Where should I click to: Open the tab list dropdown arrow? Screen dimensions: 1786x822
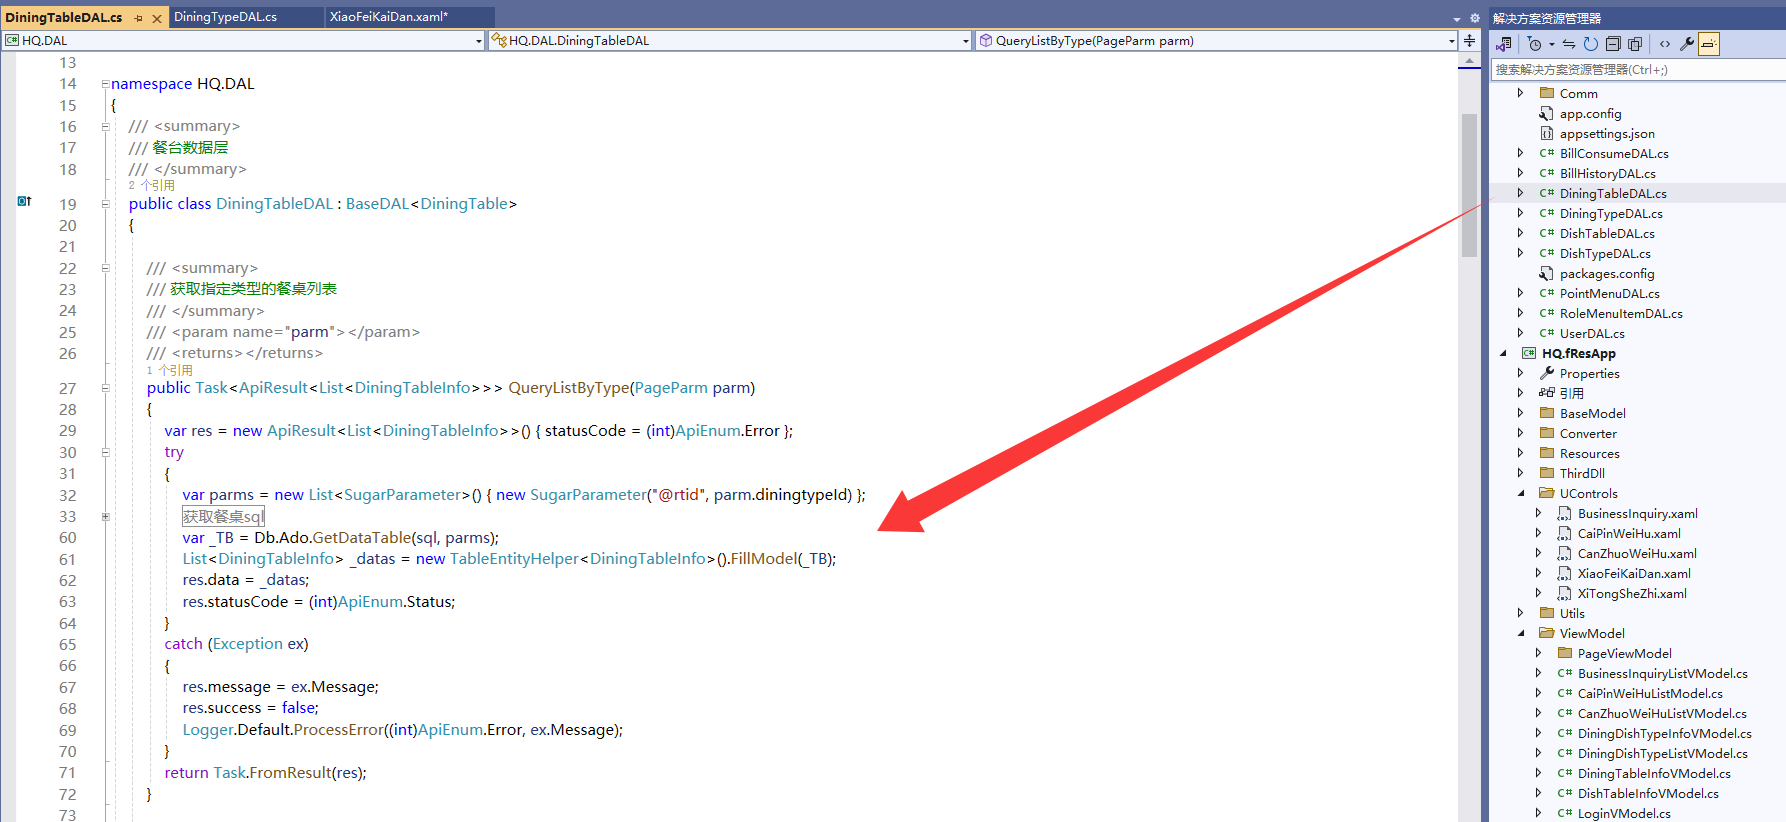pyautogui.click(x=1457, y=19)
